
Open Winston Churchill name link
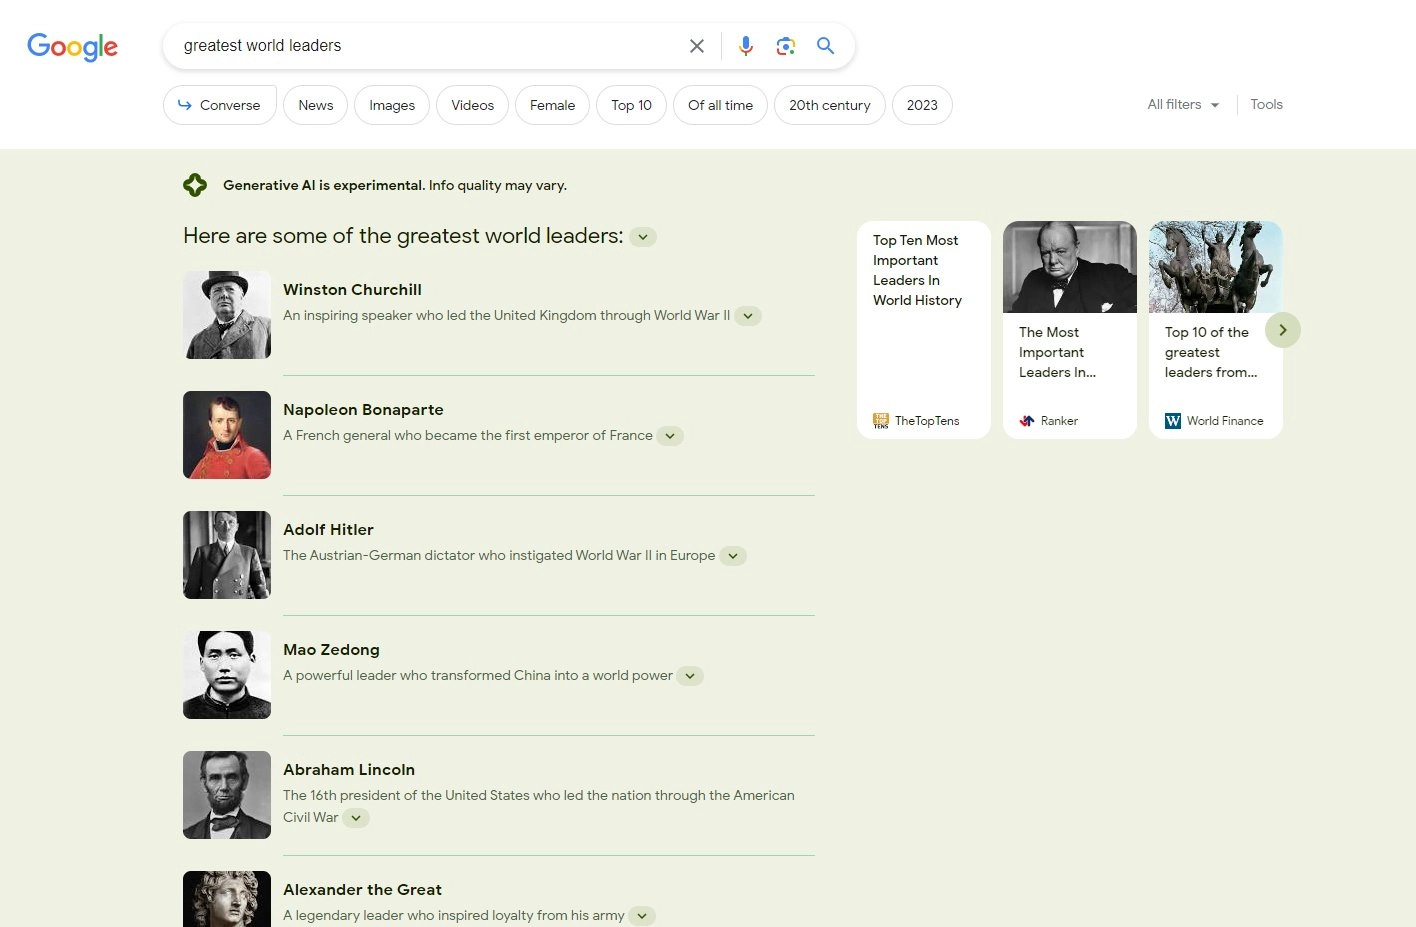coord(352,289)
